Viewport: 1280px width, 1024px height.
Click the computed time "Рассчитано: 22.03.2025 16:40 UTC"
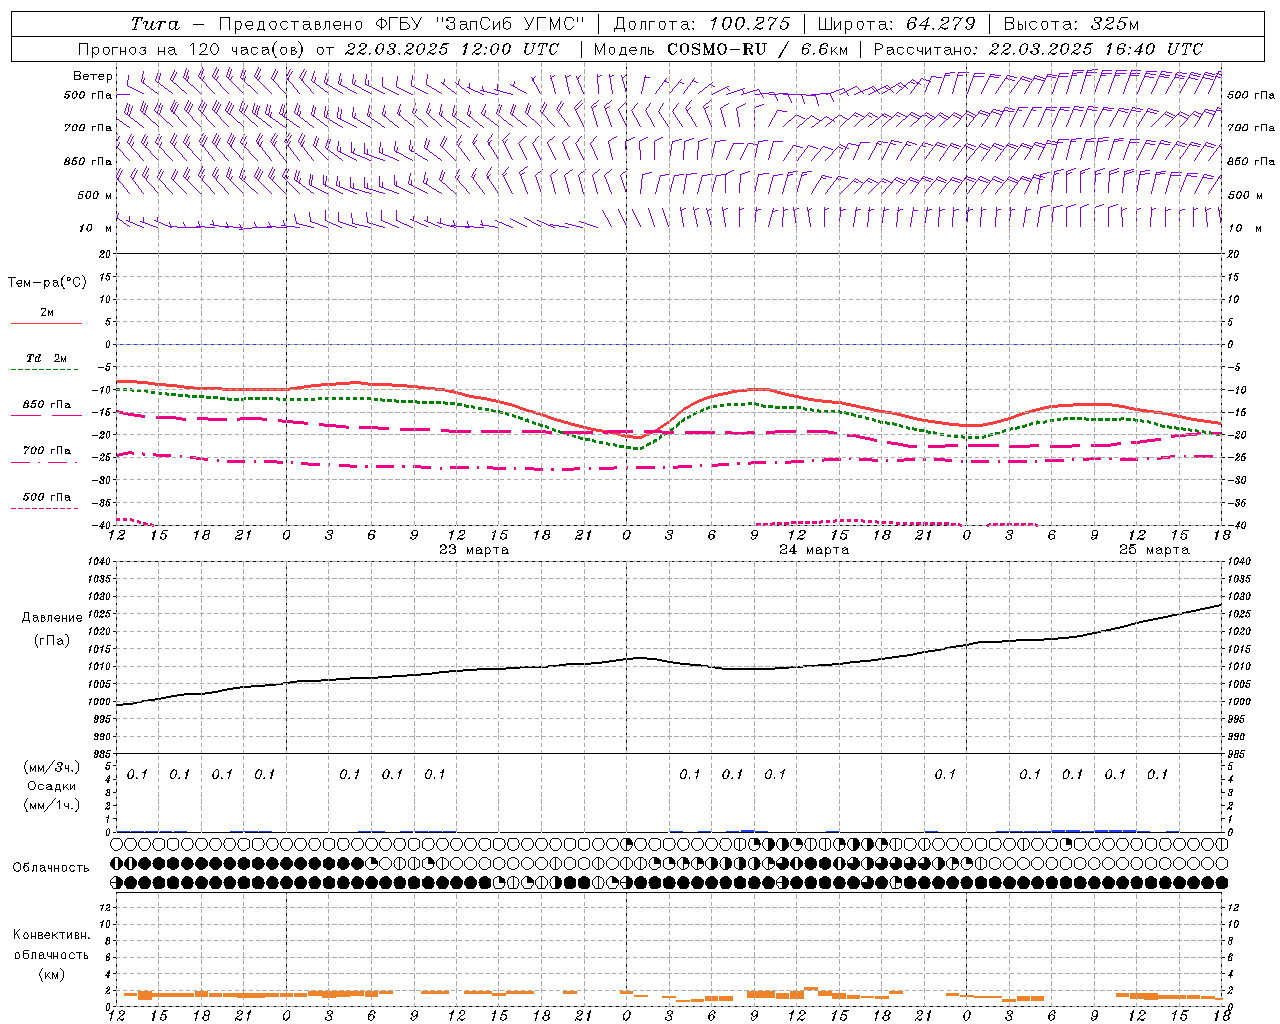[x=1038, y=49]
